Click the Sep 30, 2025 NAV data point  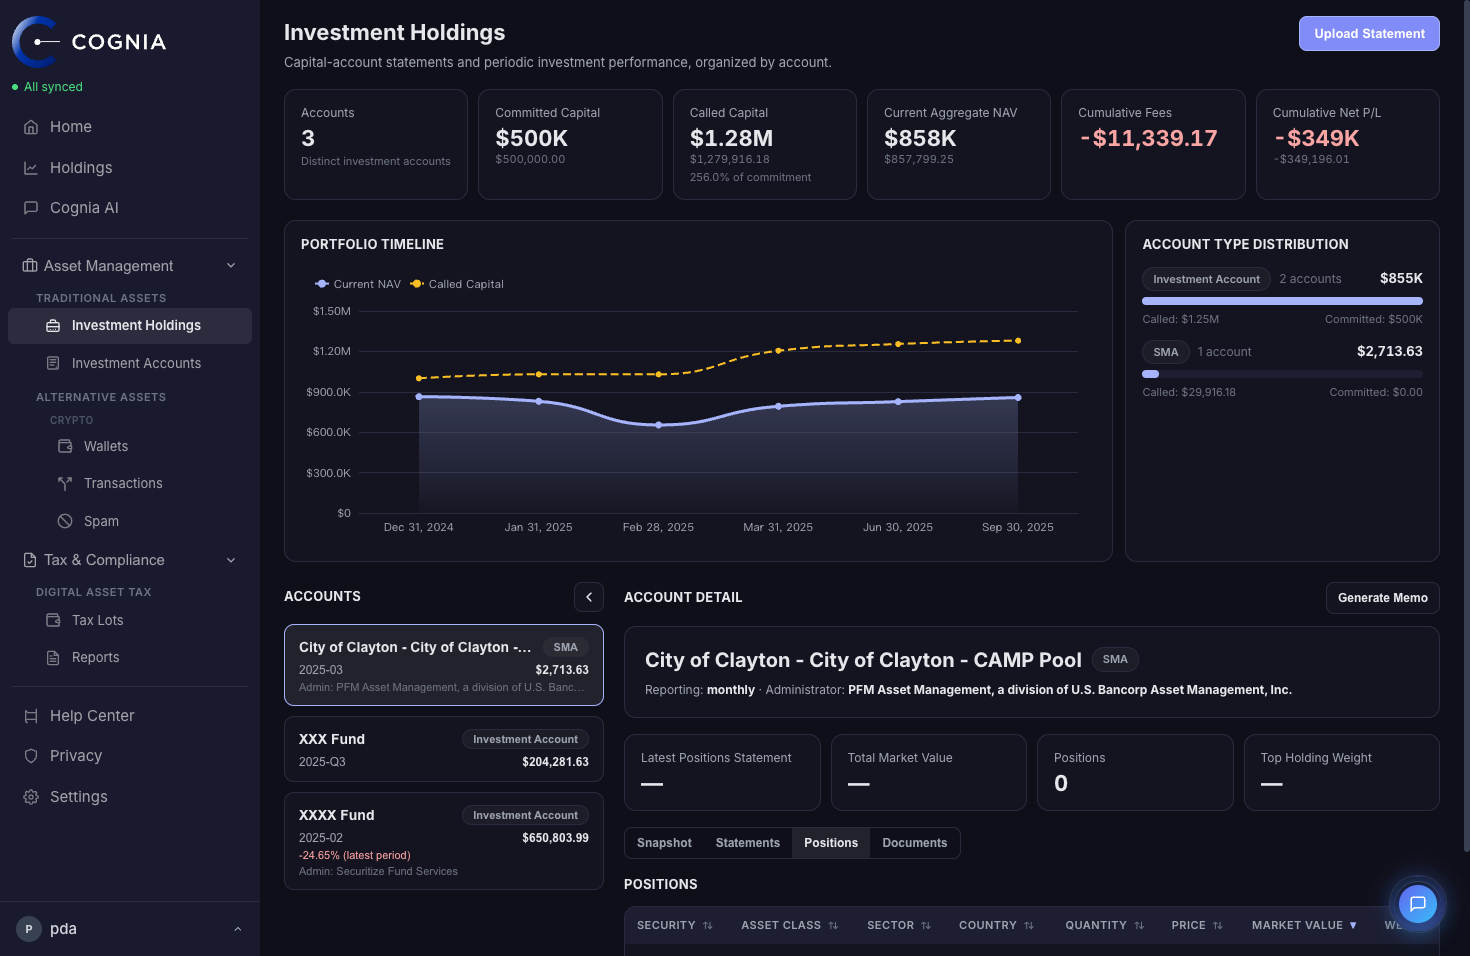point(1018,397)
